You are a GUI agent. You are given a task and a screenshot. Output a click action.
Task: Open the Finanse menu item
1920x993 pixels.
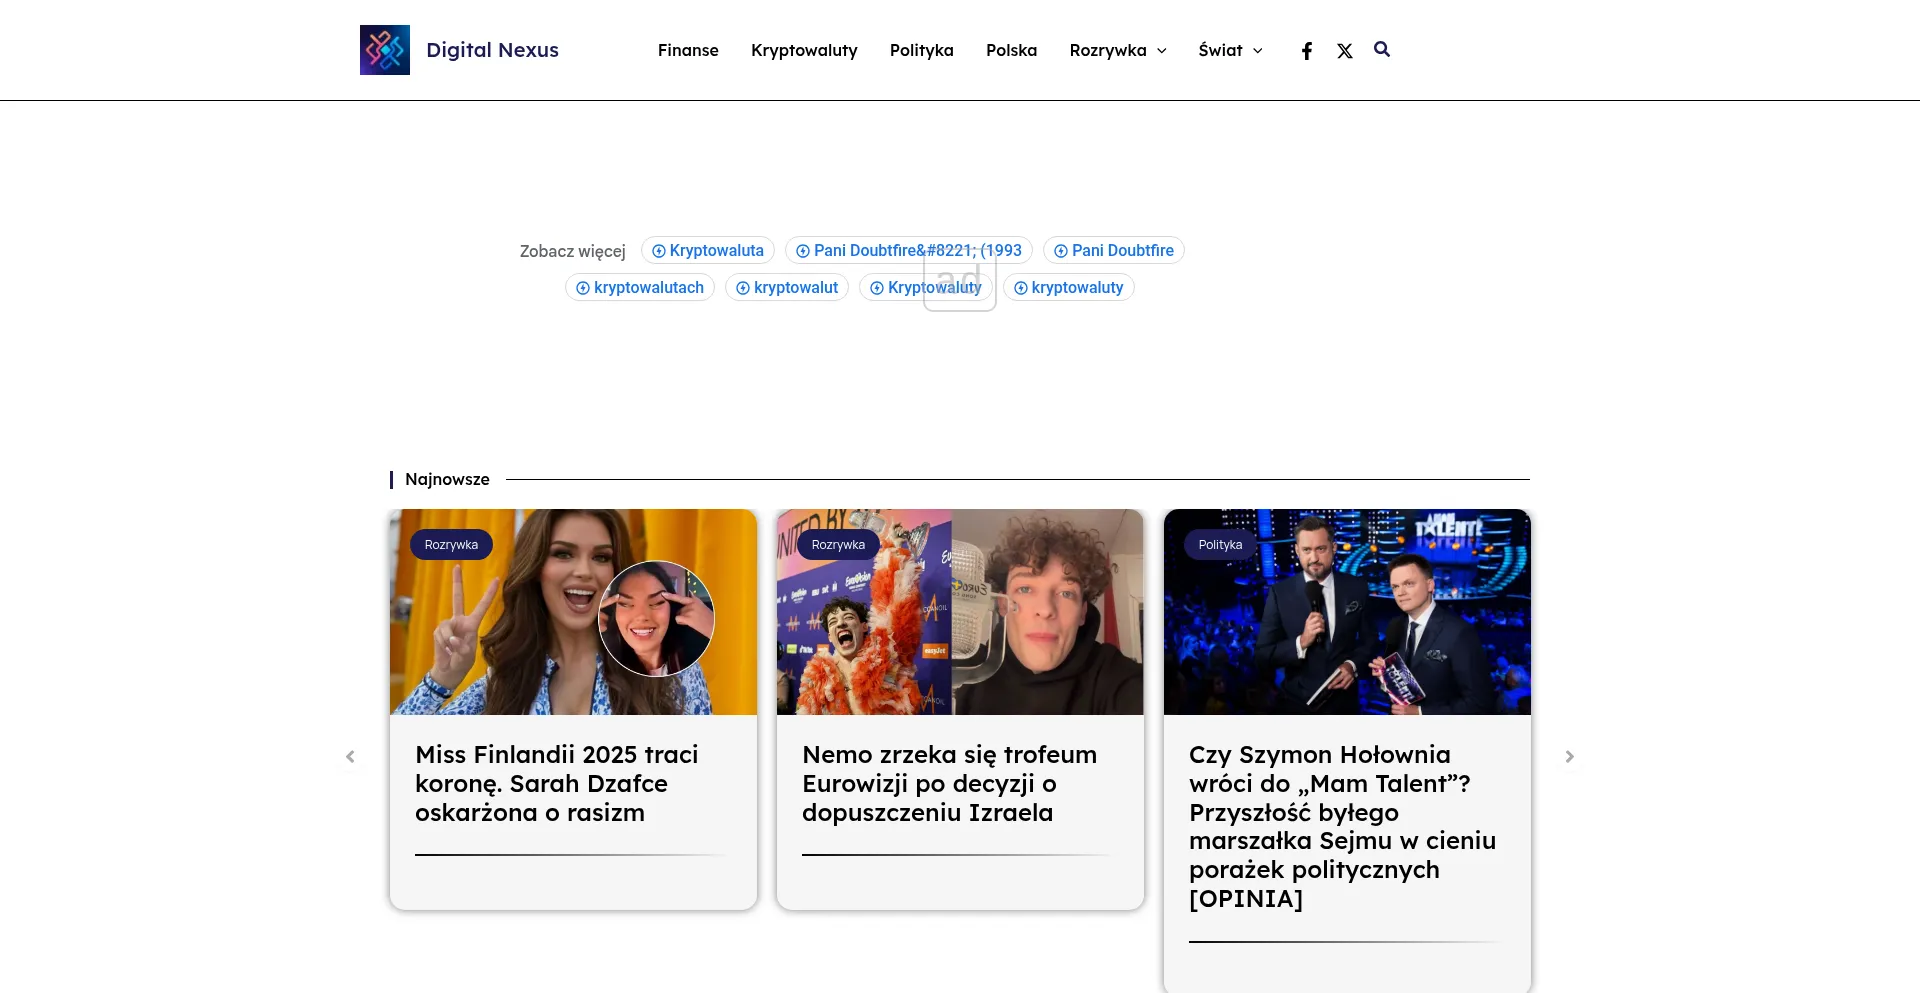point(688,50)
